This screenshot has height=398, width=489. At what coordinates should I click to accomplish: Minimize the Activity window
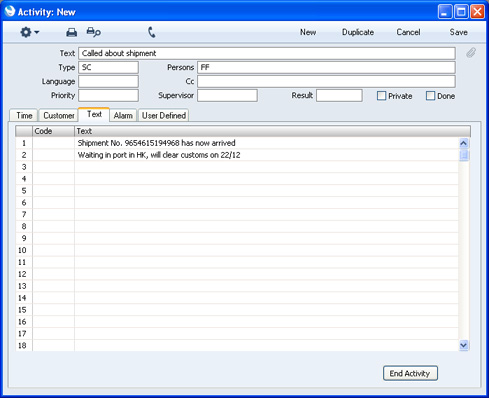(445, 12)
